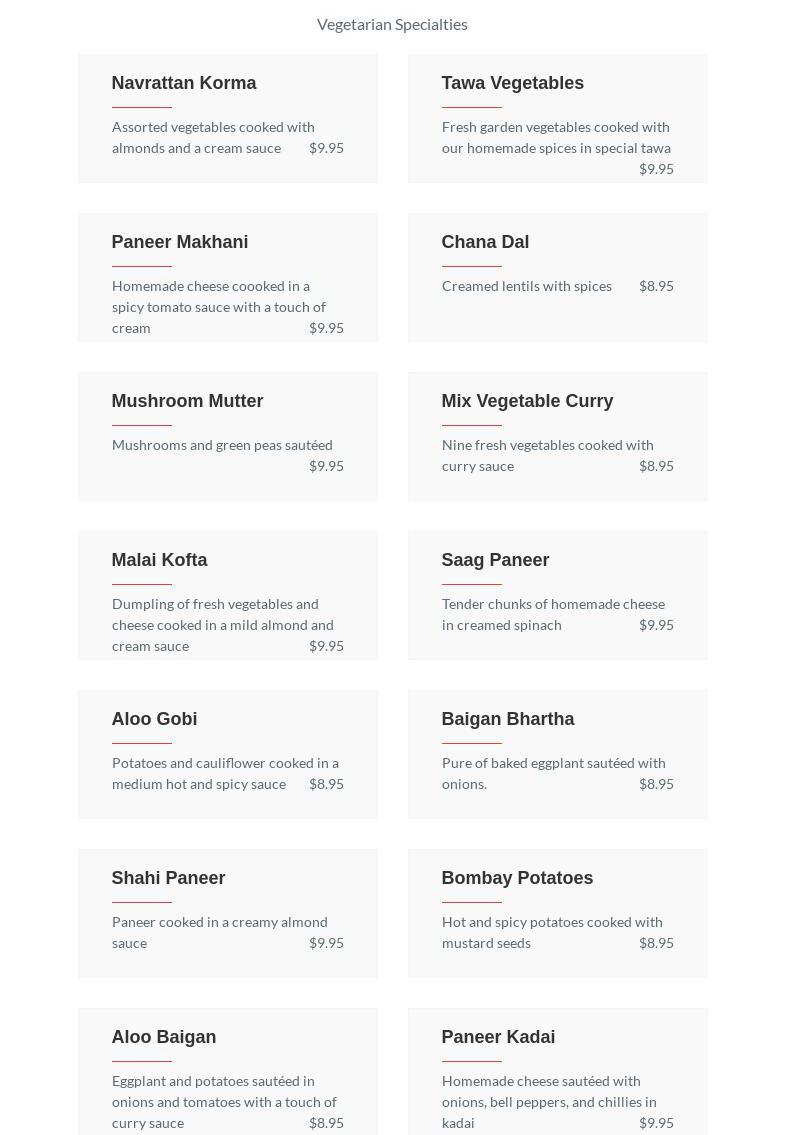This screenshot has height=1135, width=785.
Task: Click the Saag Paneer description text
Action: point(553,614)
